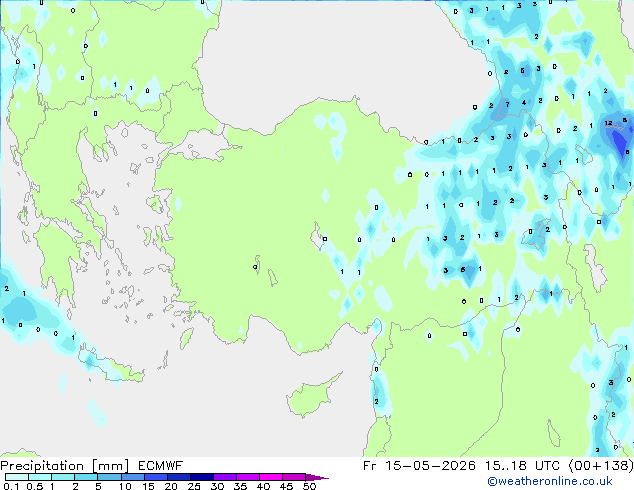634x490 pixels.
Task: Select the legend swatch between 10 and 15
Action: (133, 477)
